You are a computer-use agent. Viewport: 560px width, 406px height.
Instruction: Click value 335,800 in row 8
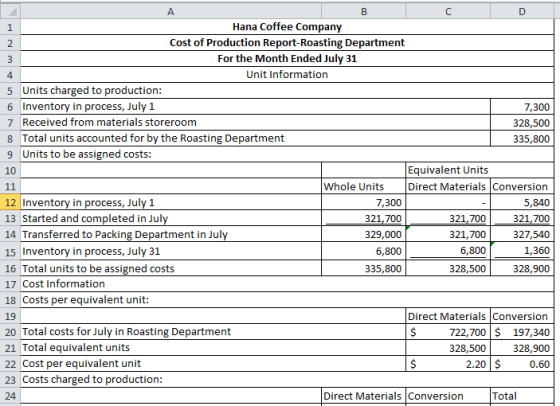pyautogui.click(x=522, y=138)
